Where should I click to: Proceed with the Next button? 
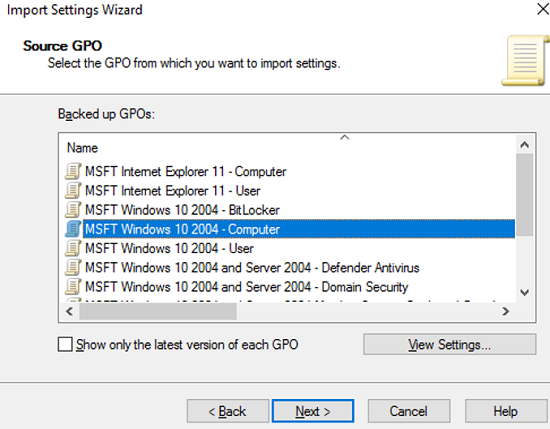[313, 411]
